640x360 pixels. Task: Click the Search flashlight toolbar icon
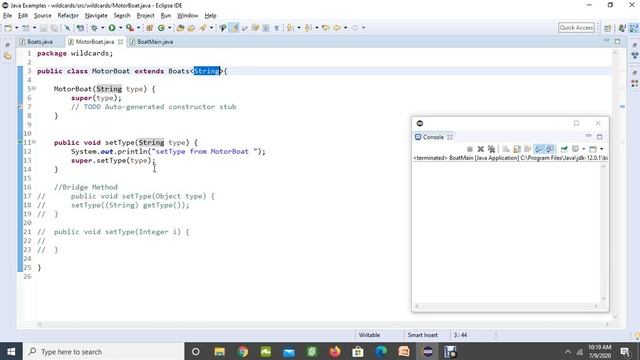click(x=203, y=28)
